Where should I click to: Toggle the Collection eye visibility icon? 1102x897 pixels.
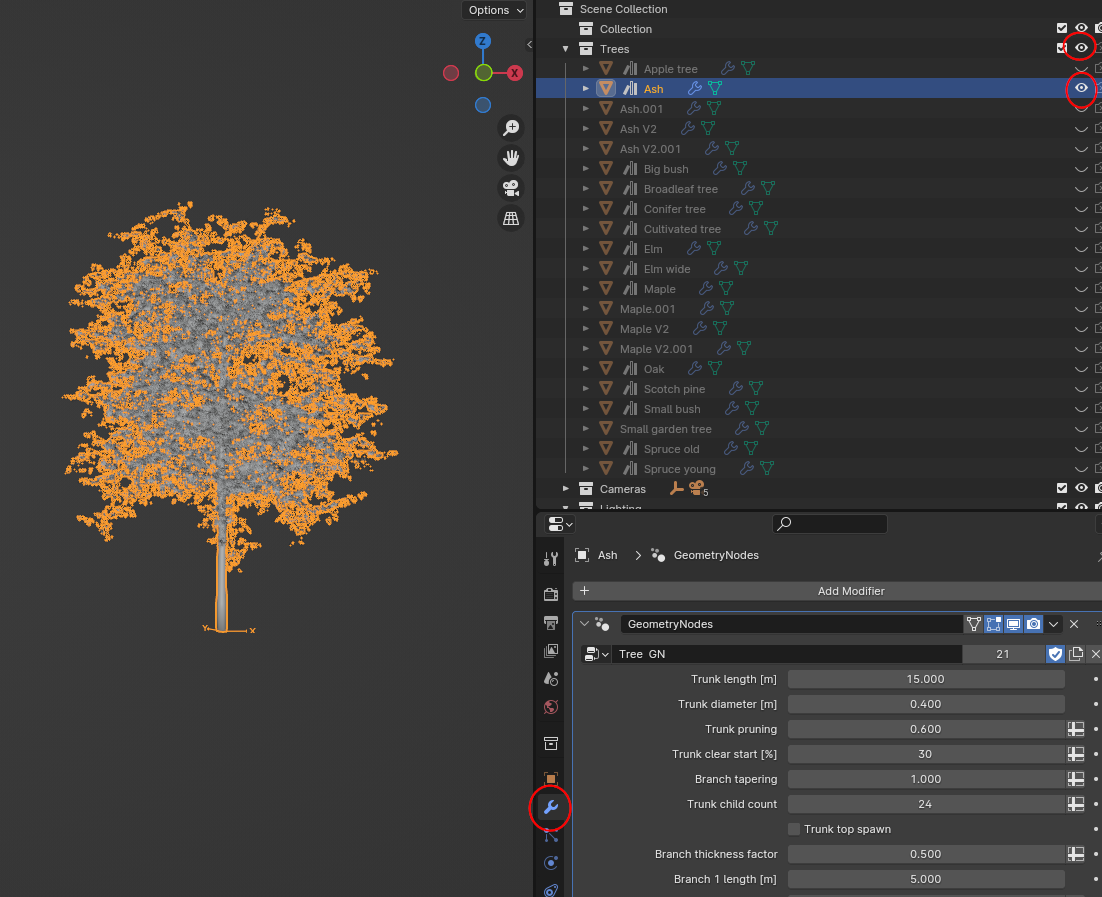pyautogui.click(x=1081, y=28)
